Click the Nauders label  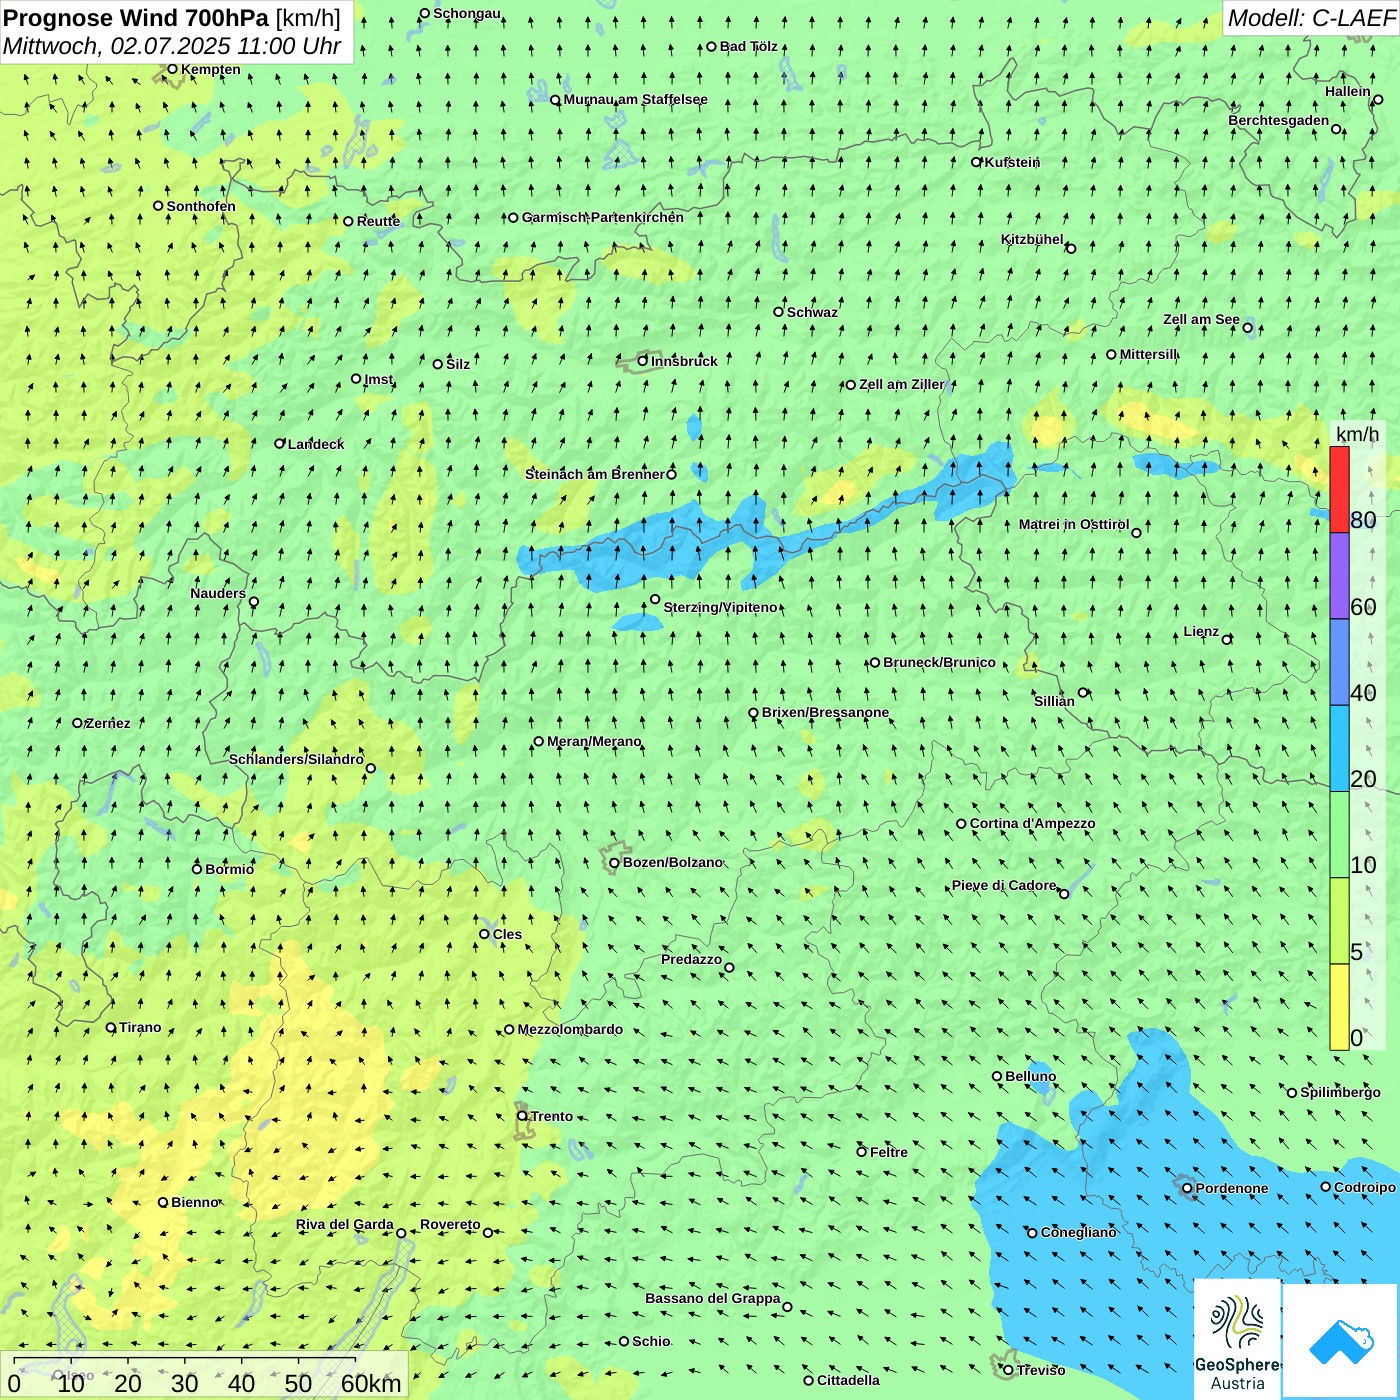[x=218, y=593]
